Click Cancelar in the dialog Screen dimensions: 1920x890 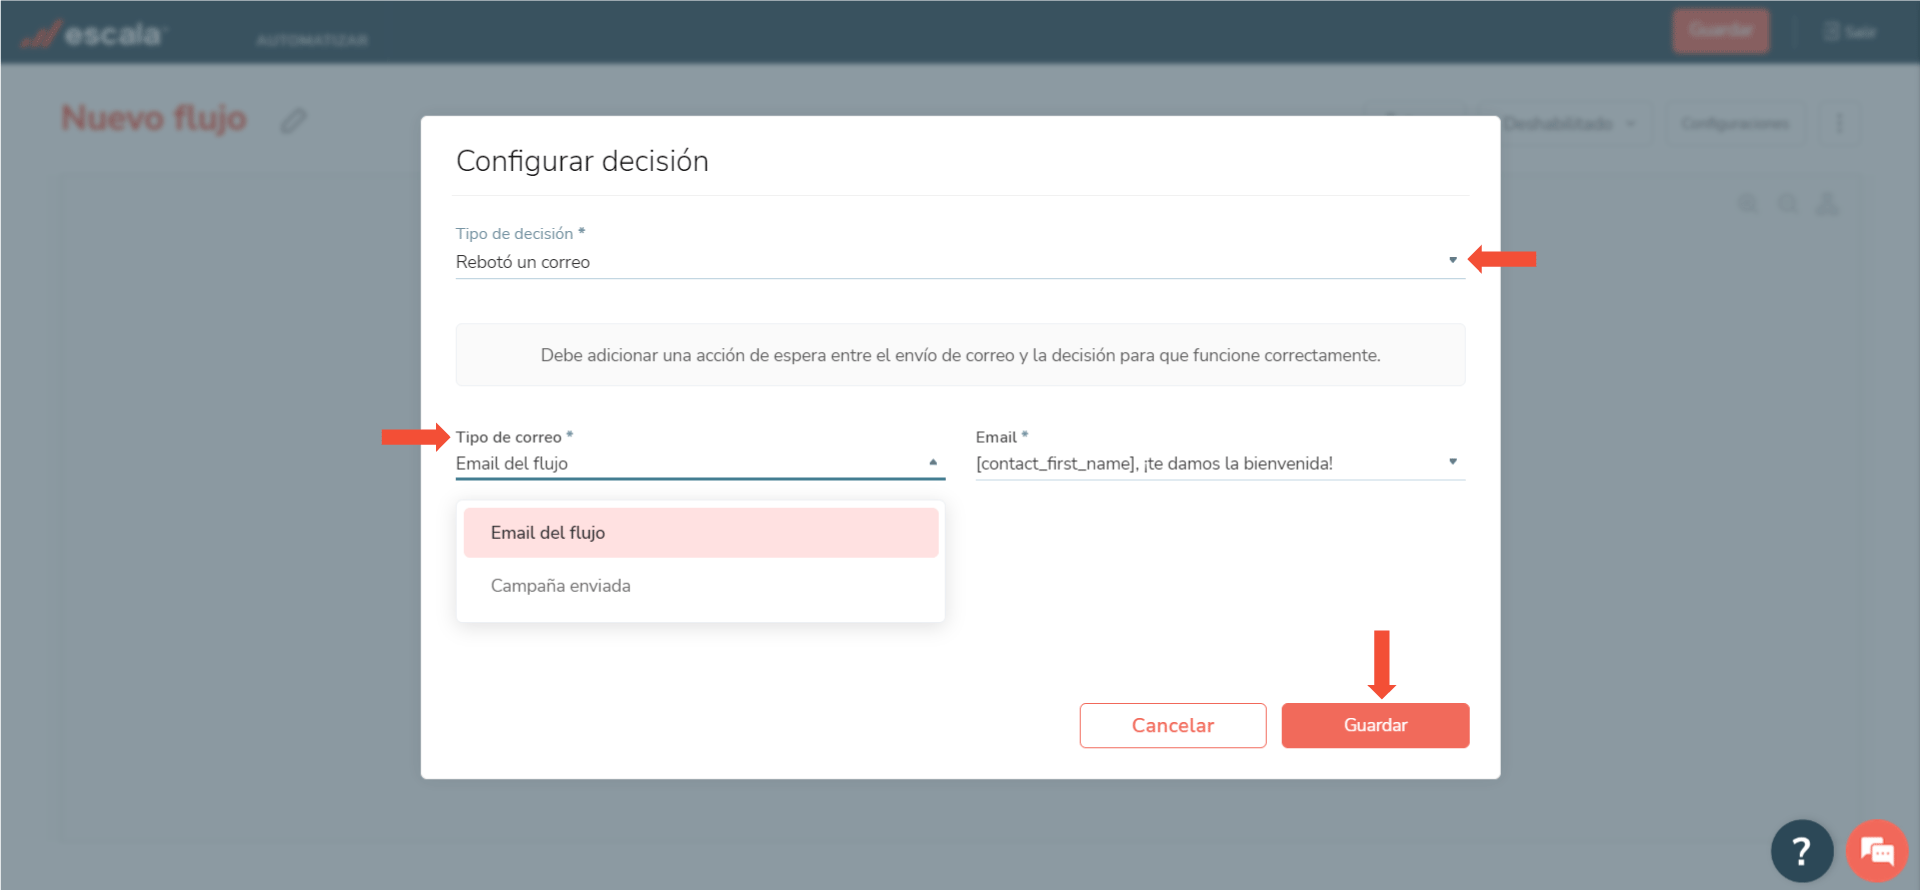point(1173,725)
